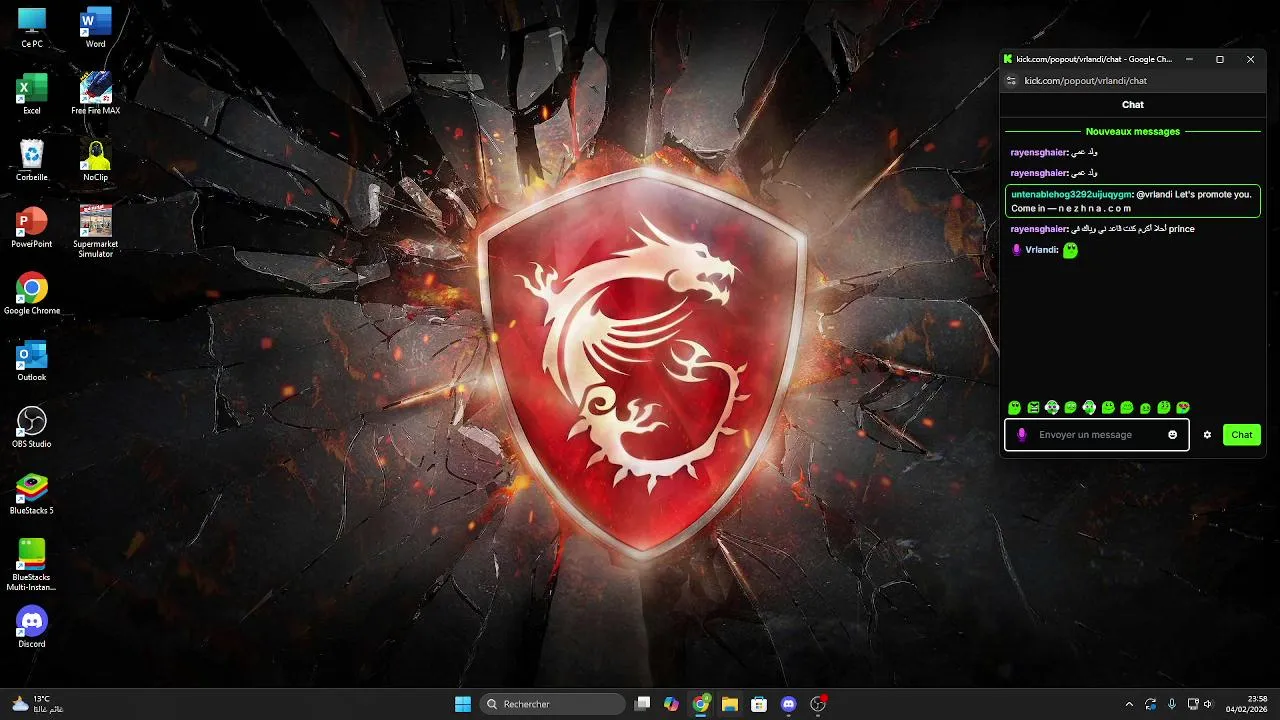Click the microphone tray icon

1172,704
